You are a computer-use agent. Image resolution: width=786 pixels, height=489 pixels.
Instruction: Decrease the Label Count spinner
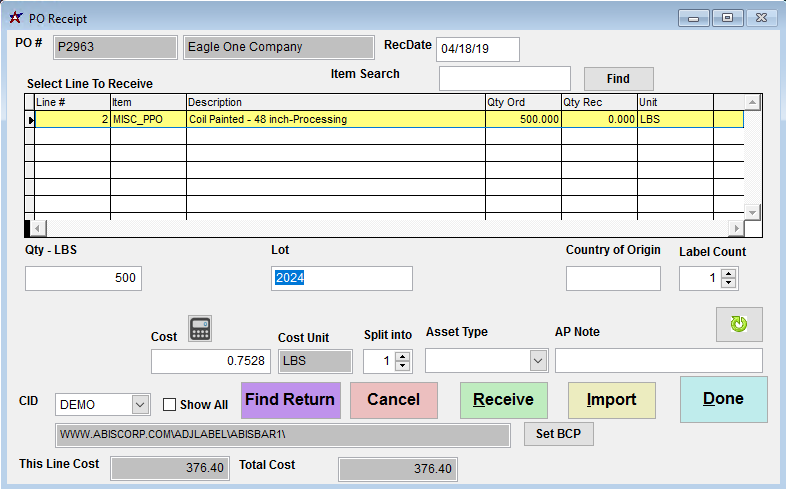(x=729, y=284)
